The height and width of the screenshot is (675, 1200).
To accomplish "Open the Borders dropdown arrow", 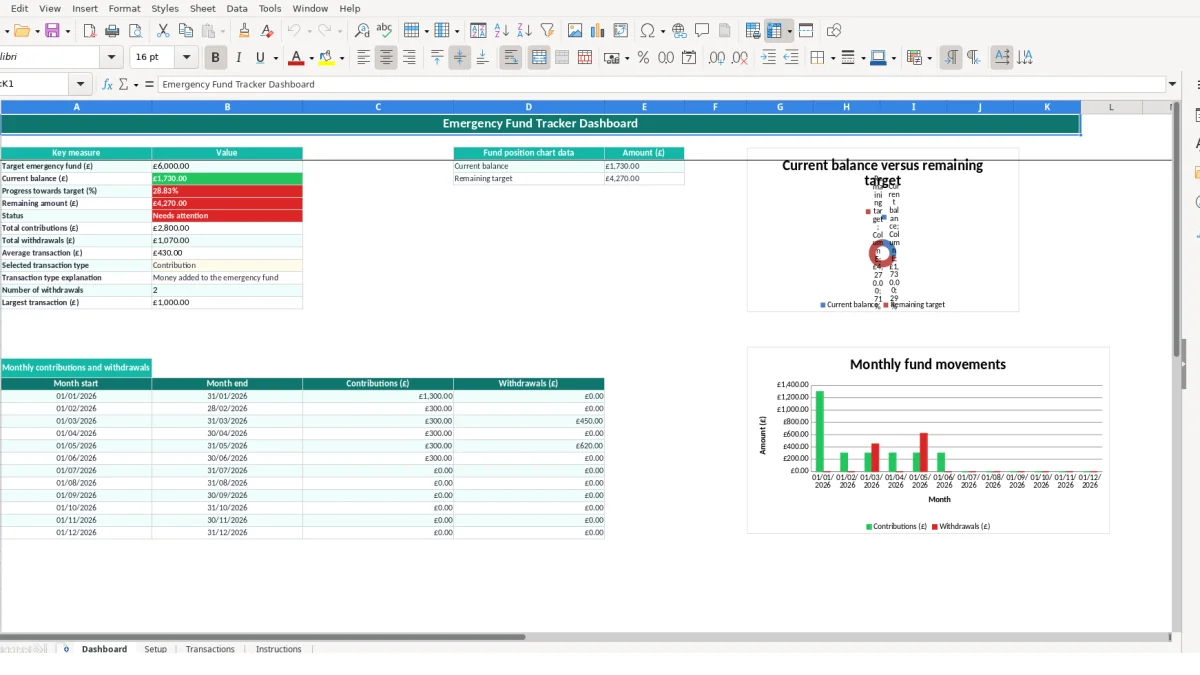I will (x=832, y=58).
